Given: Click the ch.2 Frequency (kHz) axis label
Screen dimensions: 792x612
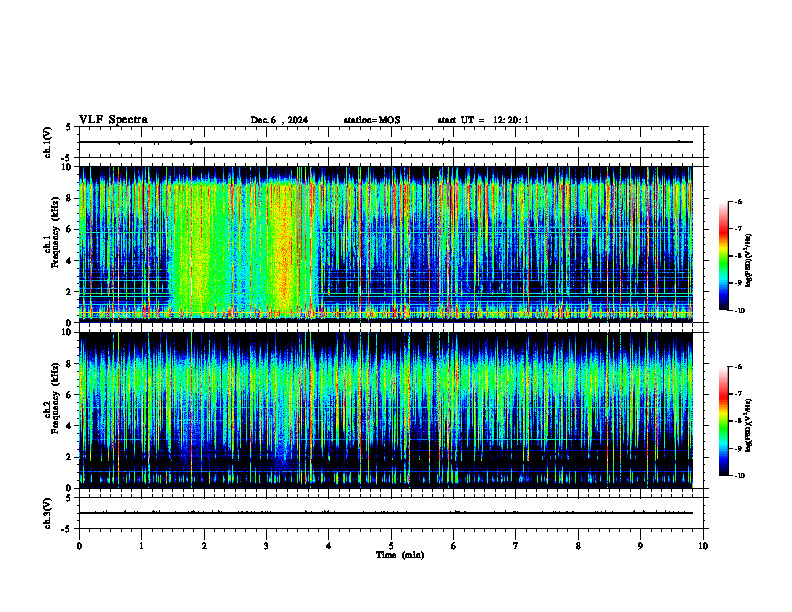Looking at the screenshot, I should pyautogui.click(x=52, y=398).
